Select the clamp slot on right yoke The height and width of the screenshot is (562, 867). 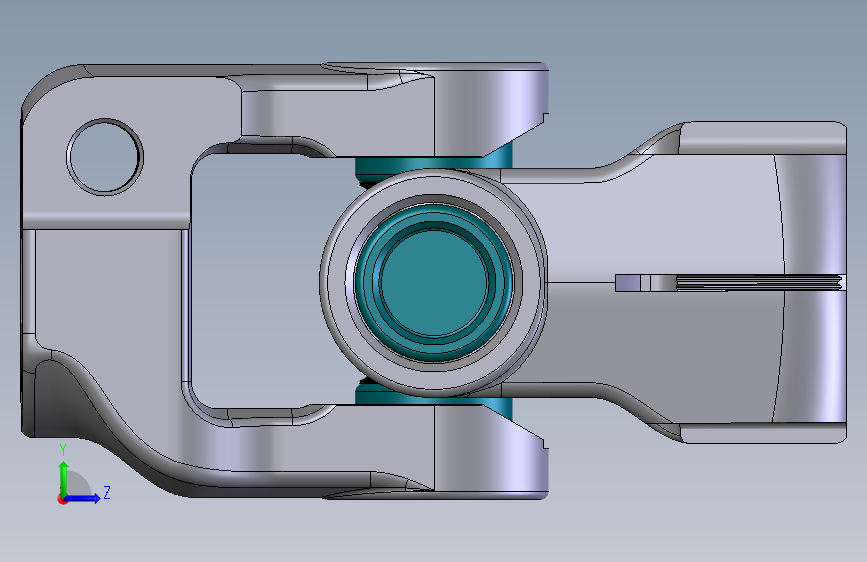pos(729,282)
